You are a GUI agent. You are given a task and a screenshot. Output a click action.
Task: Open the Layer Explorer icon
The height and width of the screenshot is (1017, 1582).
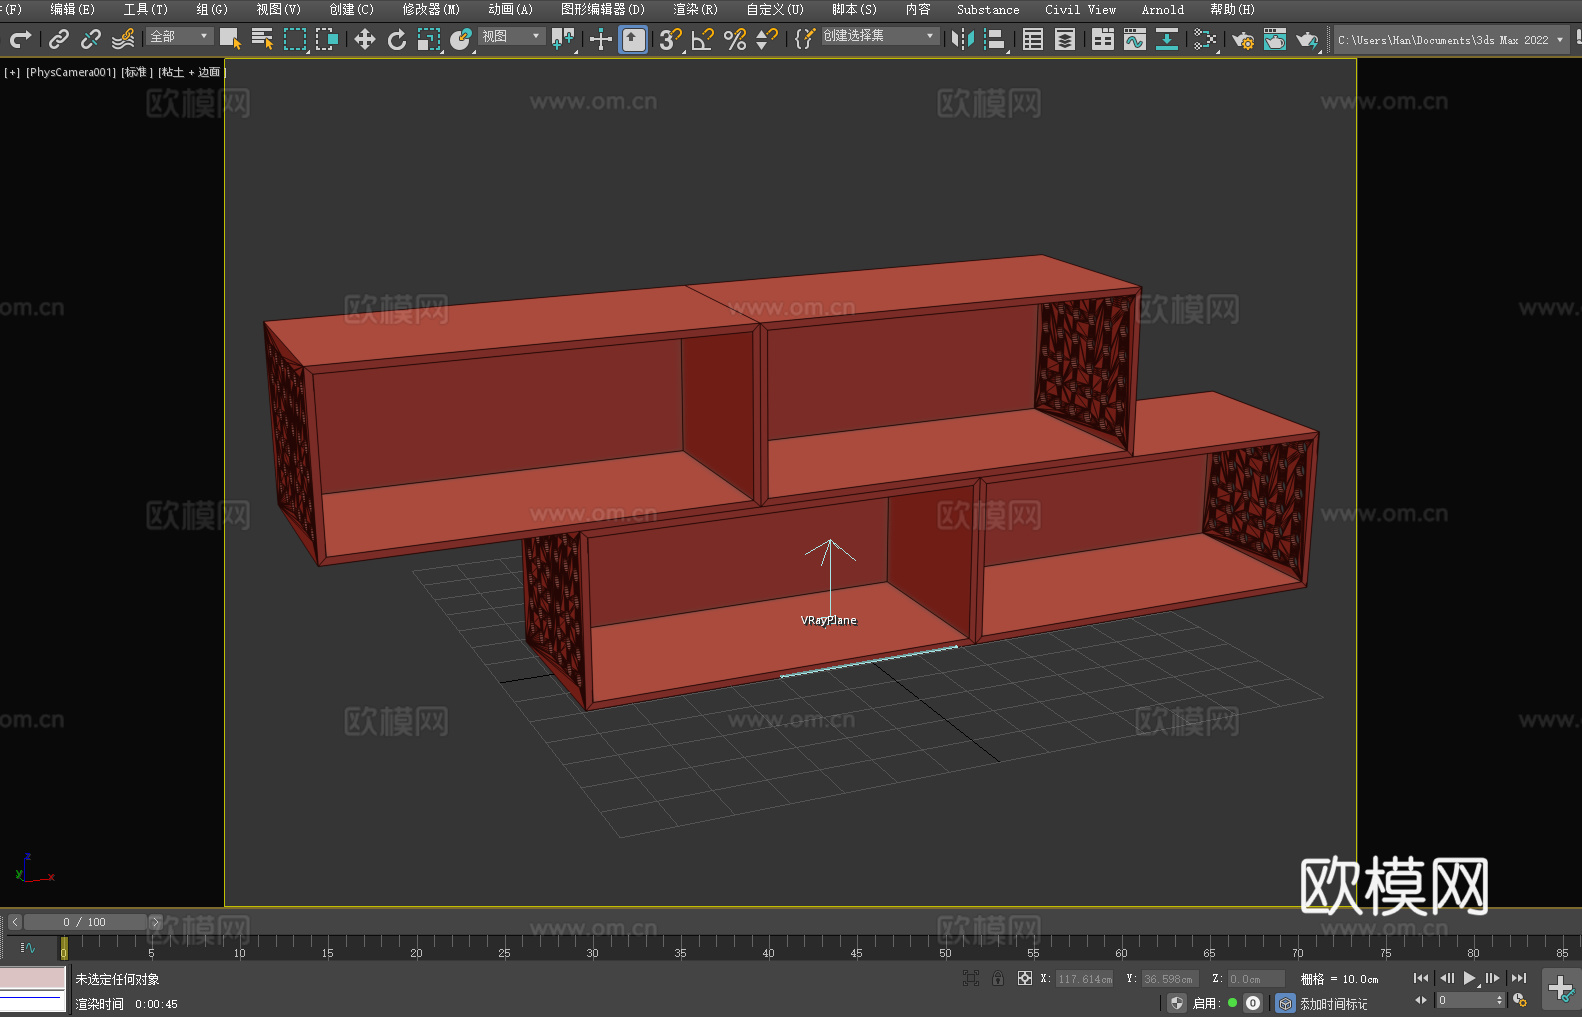point(1065,39)
